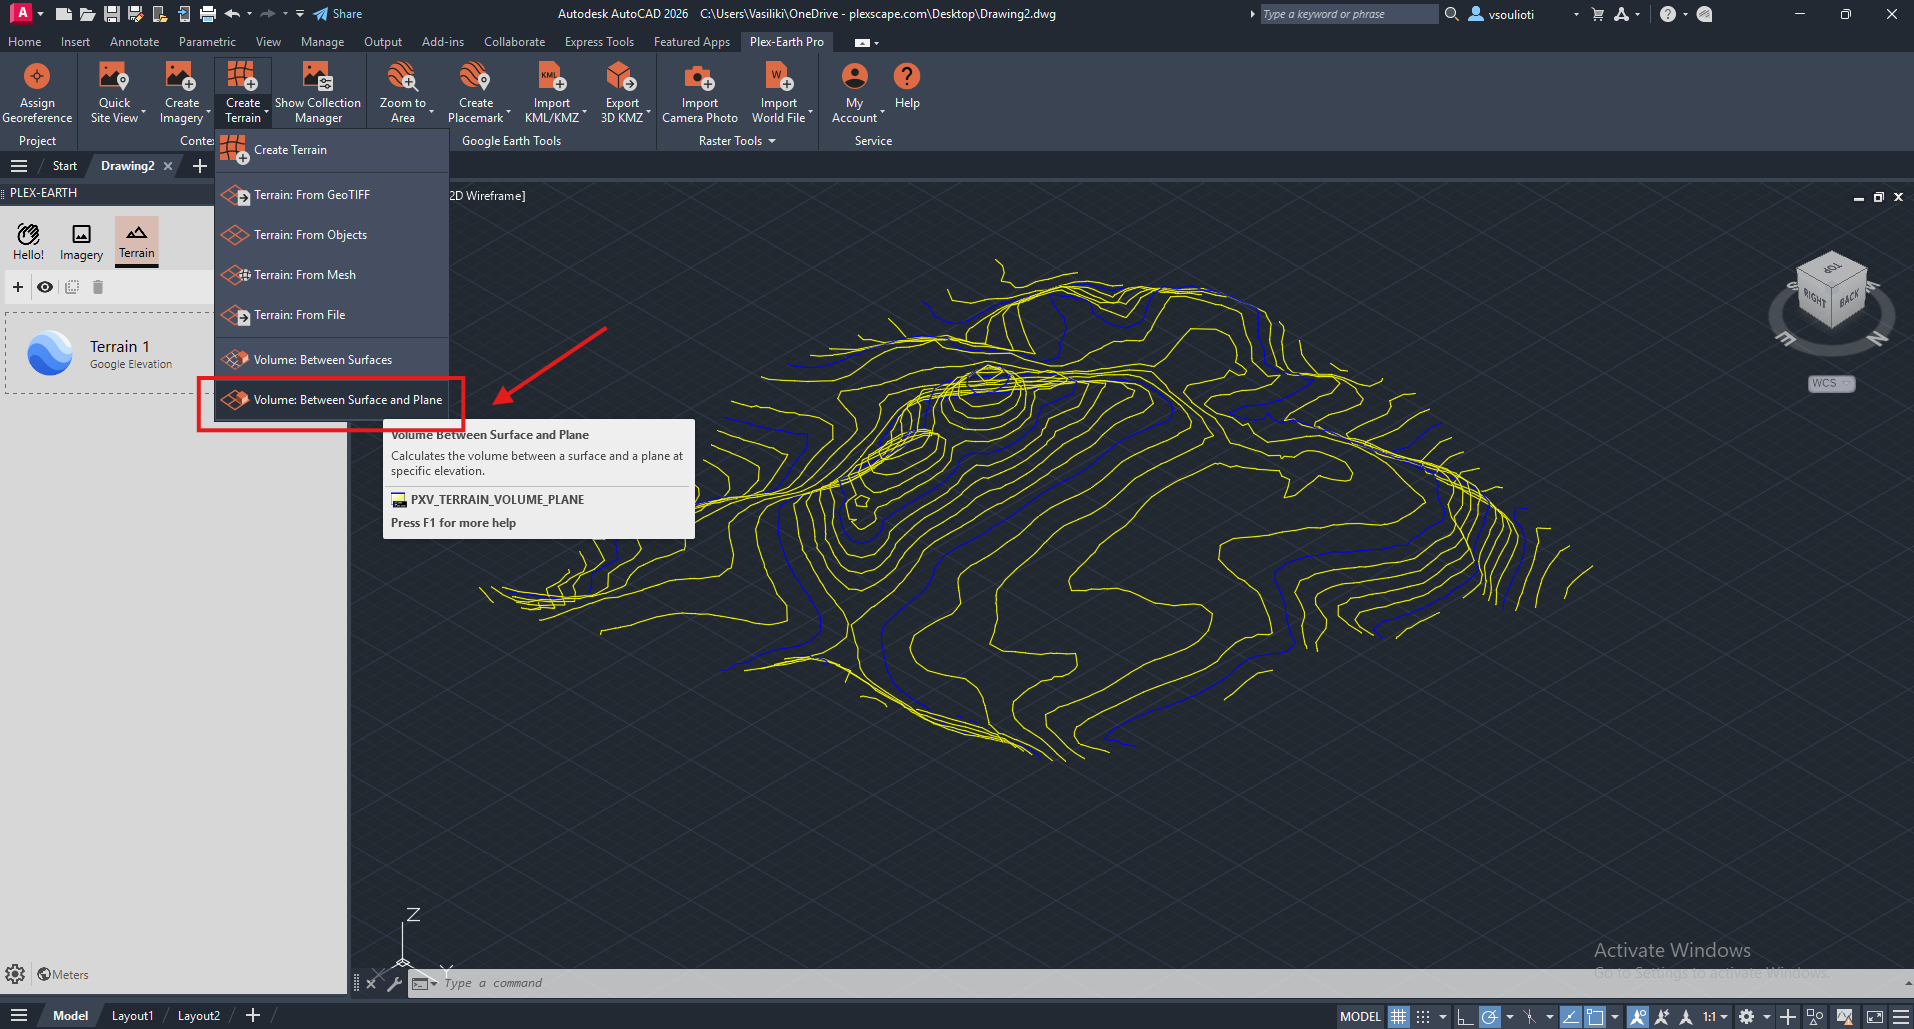
Task: Open Plex-Earth Help
Action: click(x=907, y=86)
